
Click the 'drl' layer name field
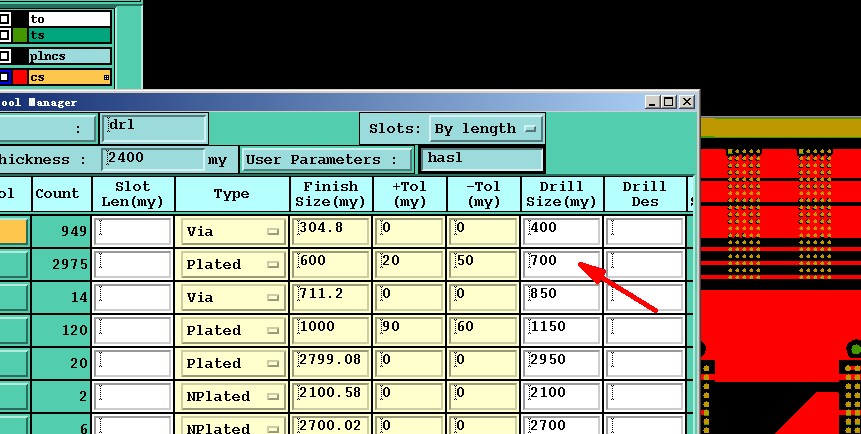coord(154,129)
